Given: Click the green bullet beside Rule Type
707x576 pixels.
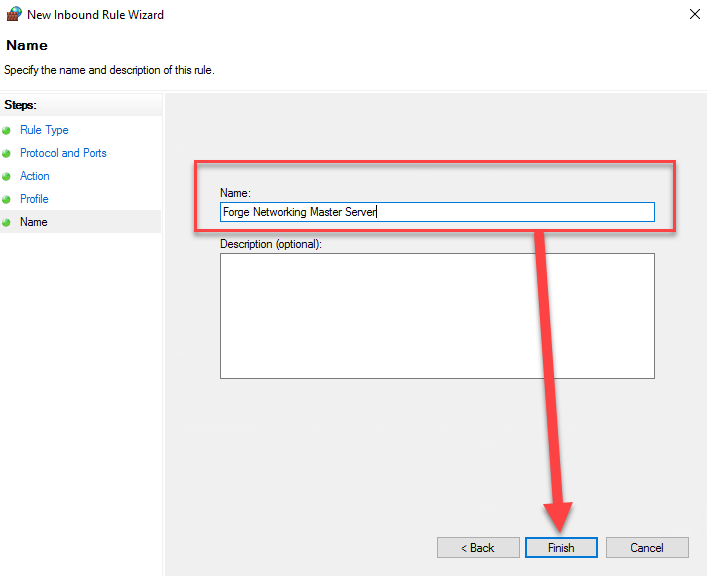Looking at the screenshot, I should pos(6,131).
